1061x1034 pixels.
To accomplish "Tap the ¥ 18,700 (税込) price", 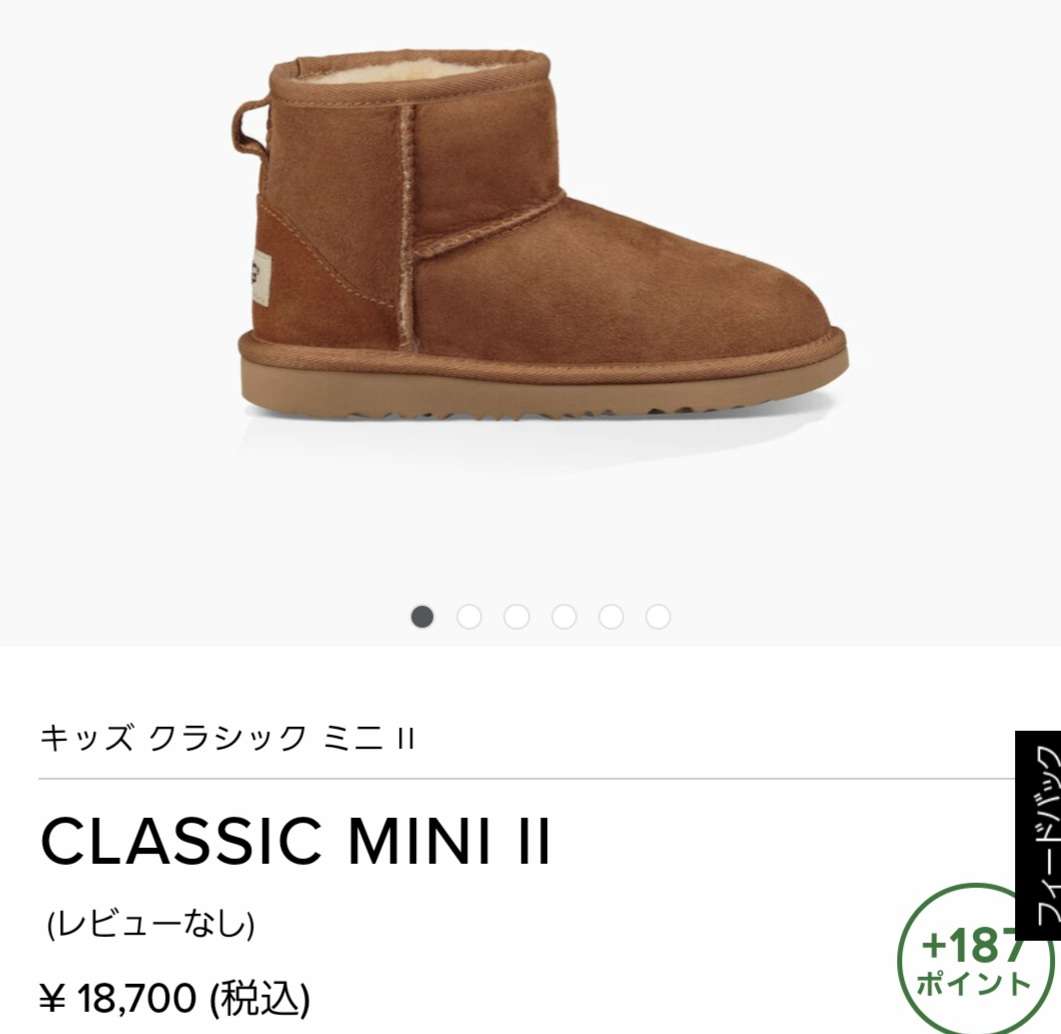I will click(175, 997).
